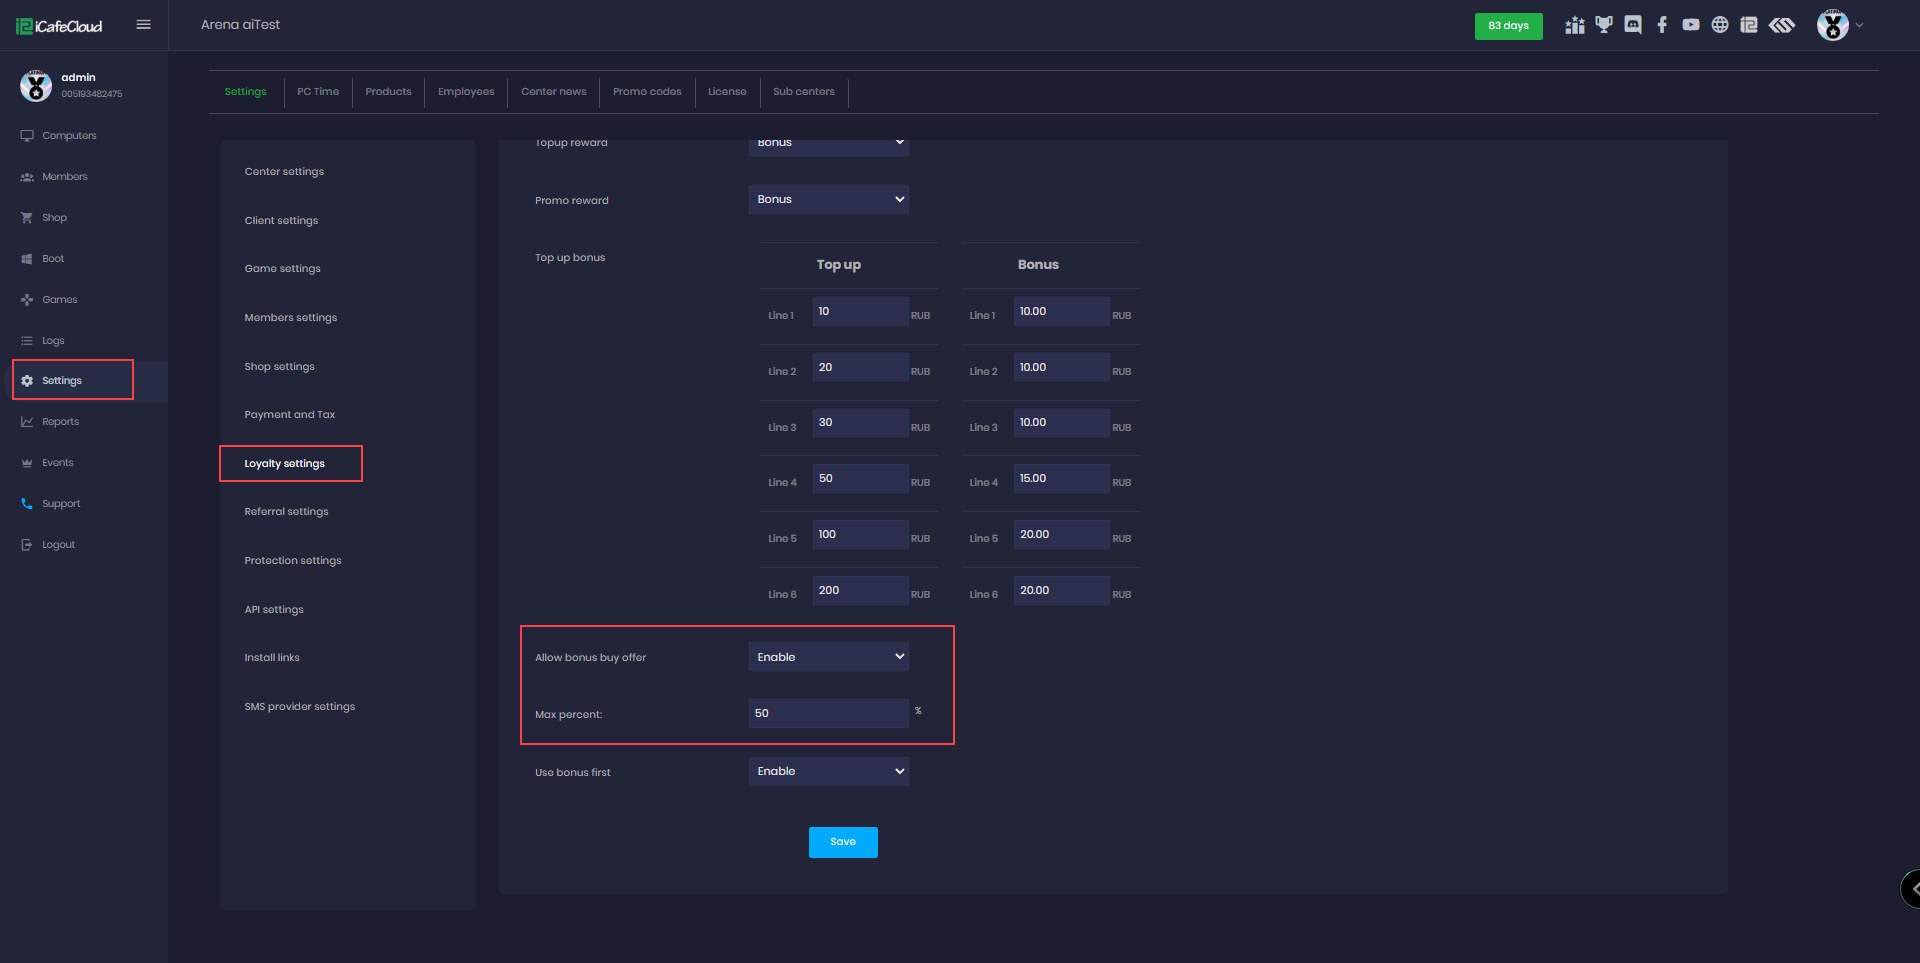Click the Line 4 Top up field
The height and width of the screenshot is (963, 1920).
(x=860, y=479)
